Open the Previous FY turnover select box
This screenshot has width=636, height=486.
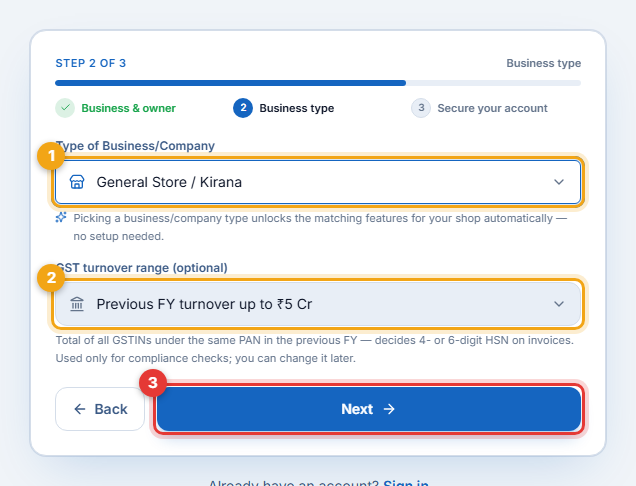[x=318, y=304]
